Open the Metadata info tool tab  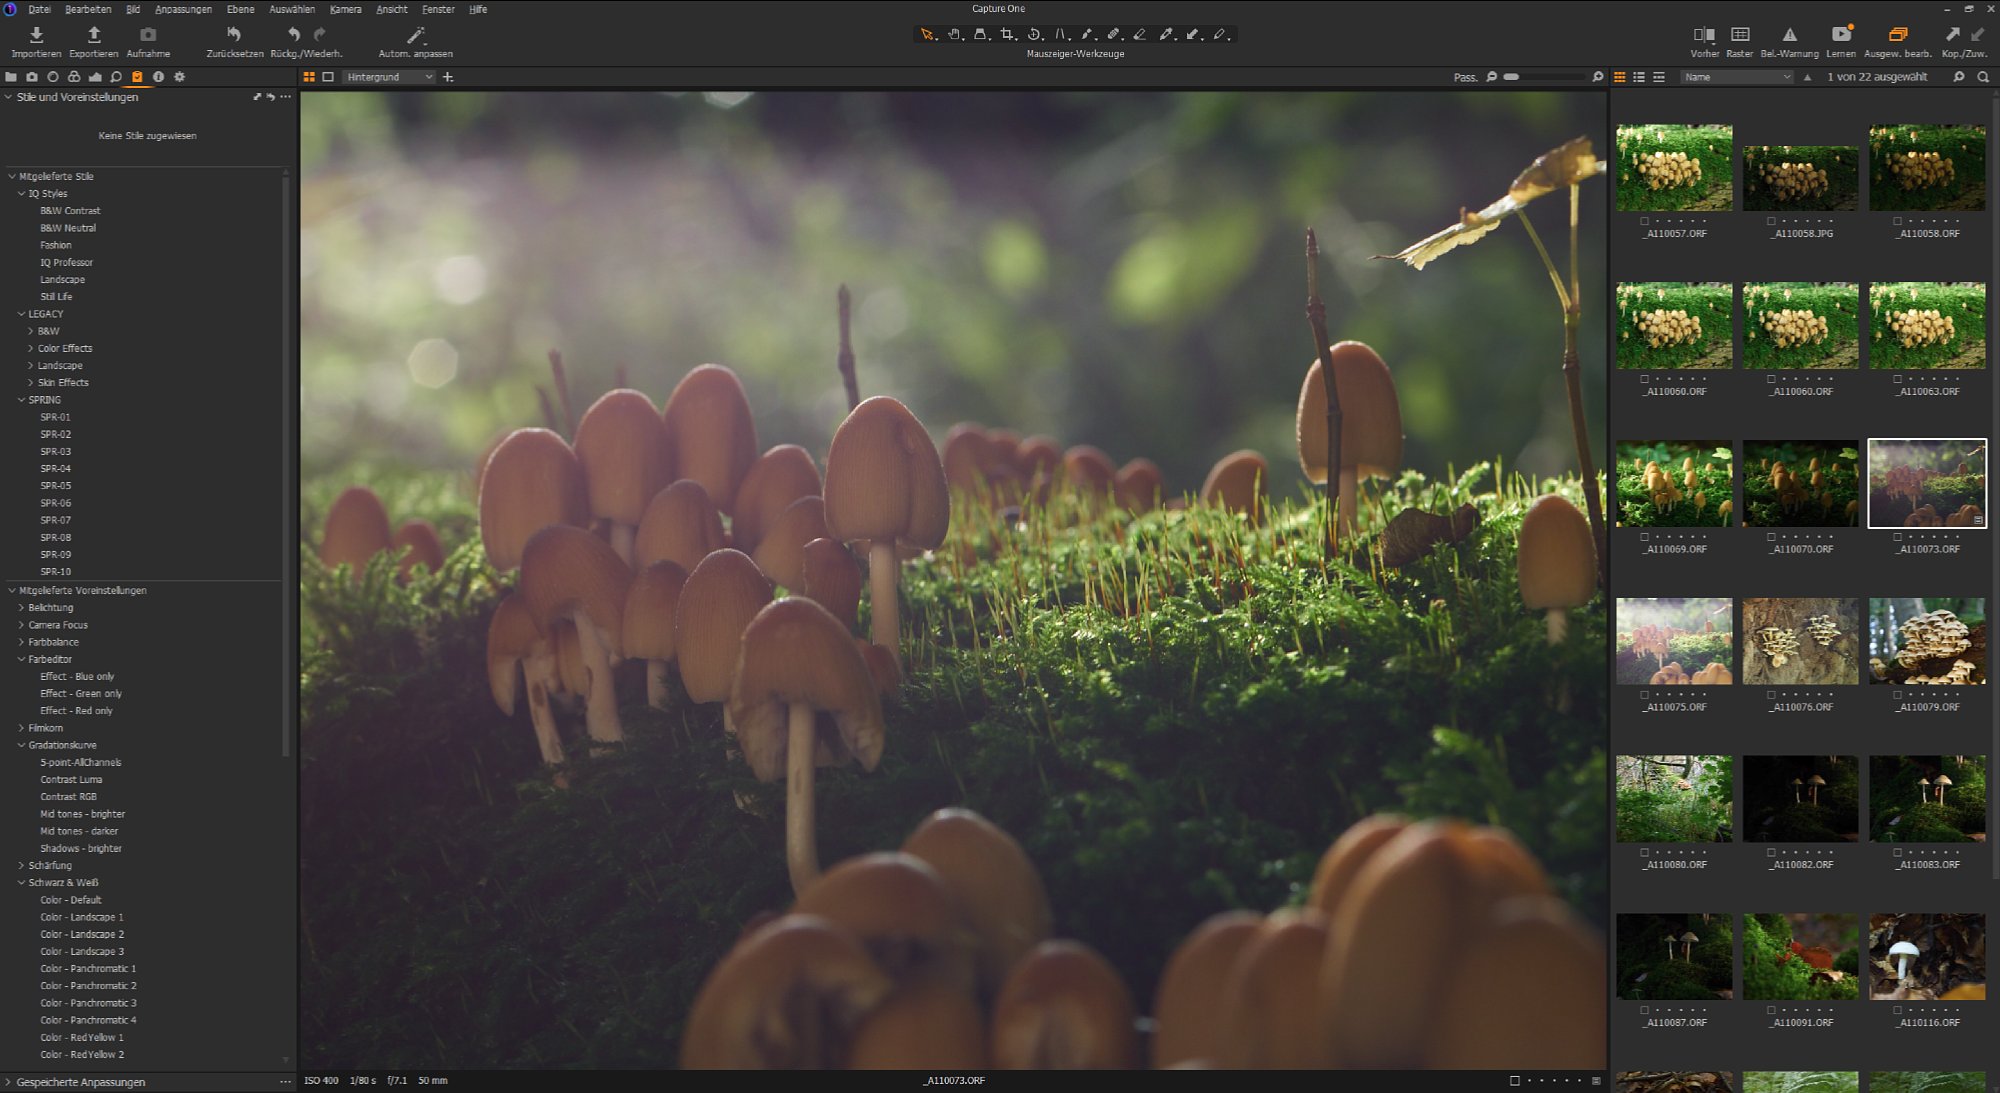pyautogui.click(x=158, y=77)
